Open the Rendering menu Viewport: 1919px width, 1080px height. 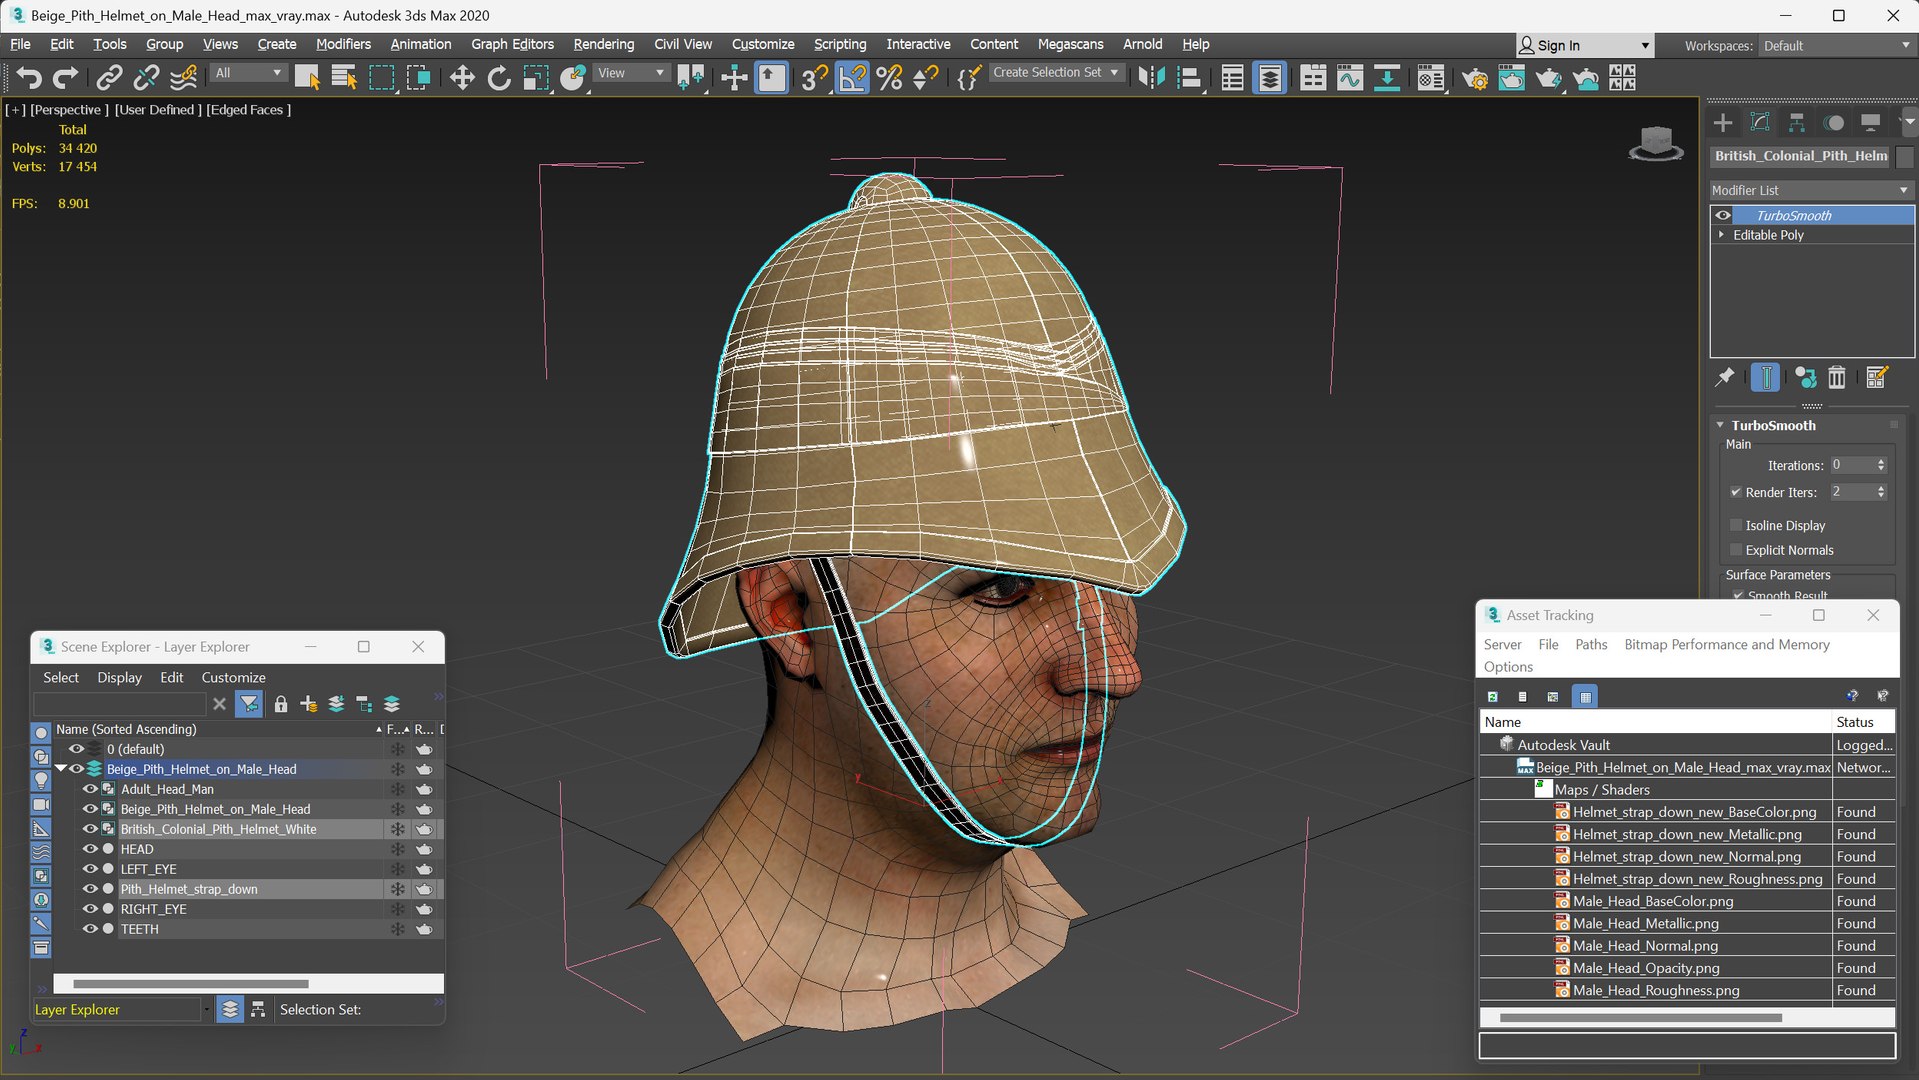click(603, 44)
